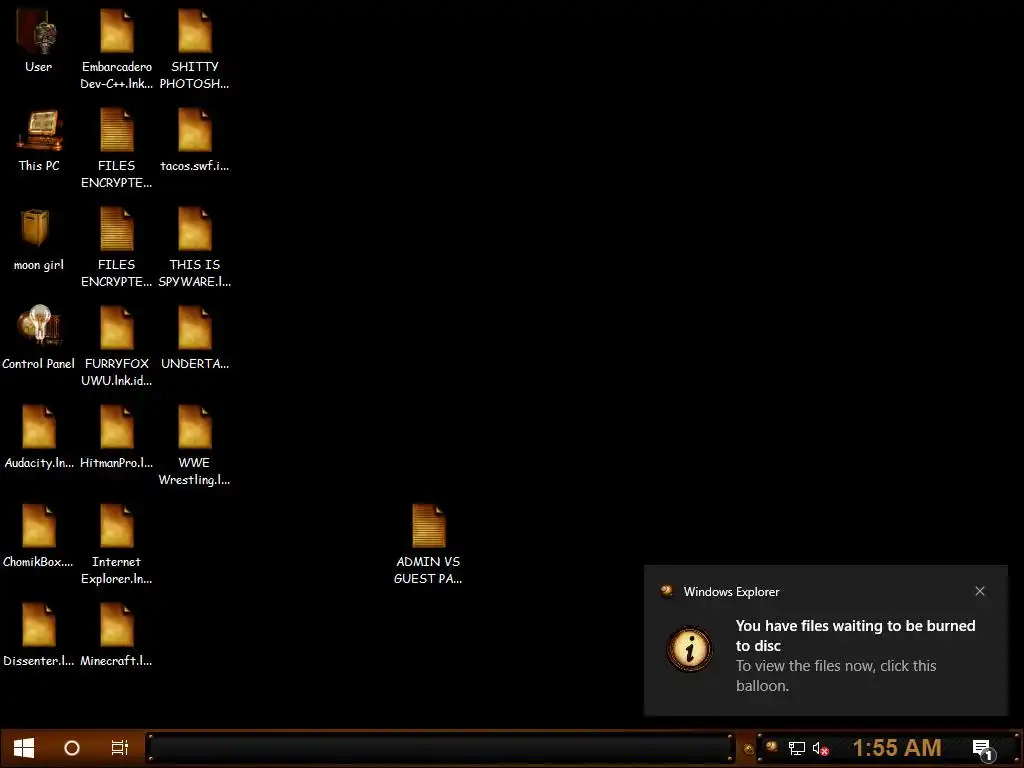
Task: Click the muted volume tray icon
Action: coord(820,748)
